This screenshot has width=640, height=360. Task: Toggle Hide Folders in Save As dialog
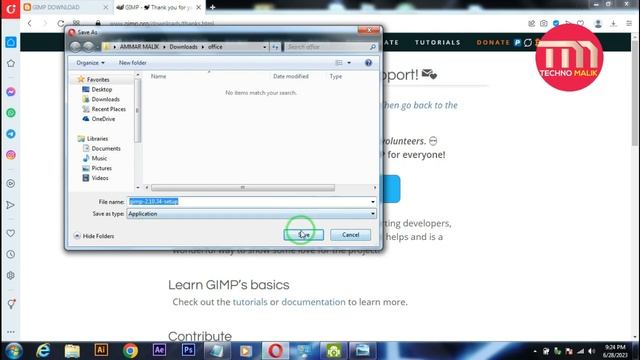pos(94,236)
